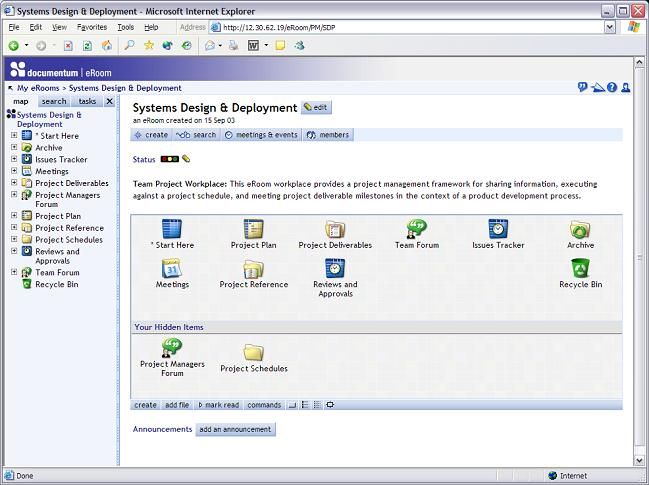The image size is (649, 485).
Task: Click the edit button beside the title
Action: [x=315, y=107]
